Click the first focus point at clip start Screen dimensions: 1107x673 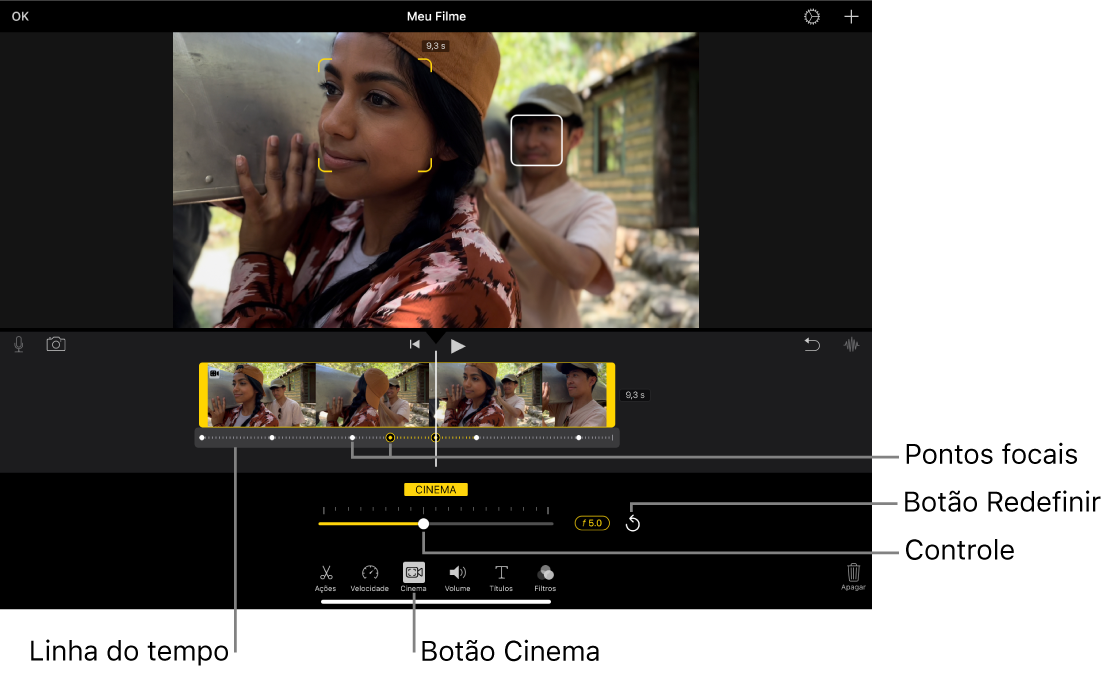point(202,438)
